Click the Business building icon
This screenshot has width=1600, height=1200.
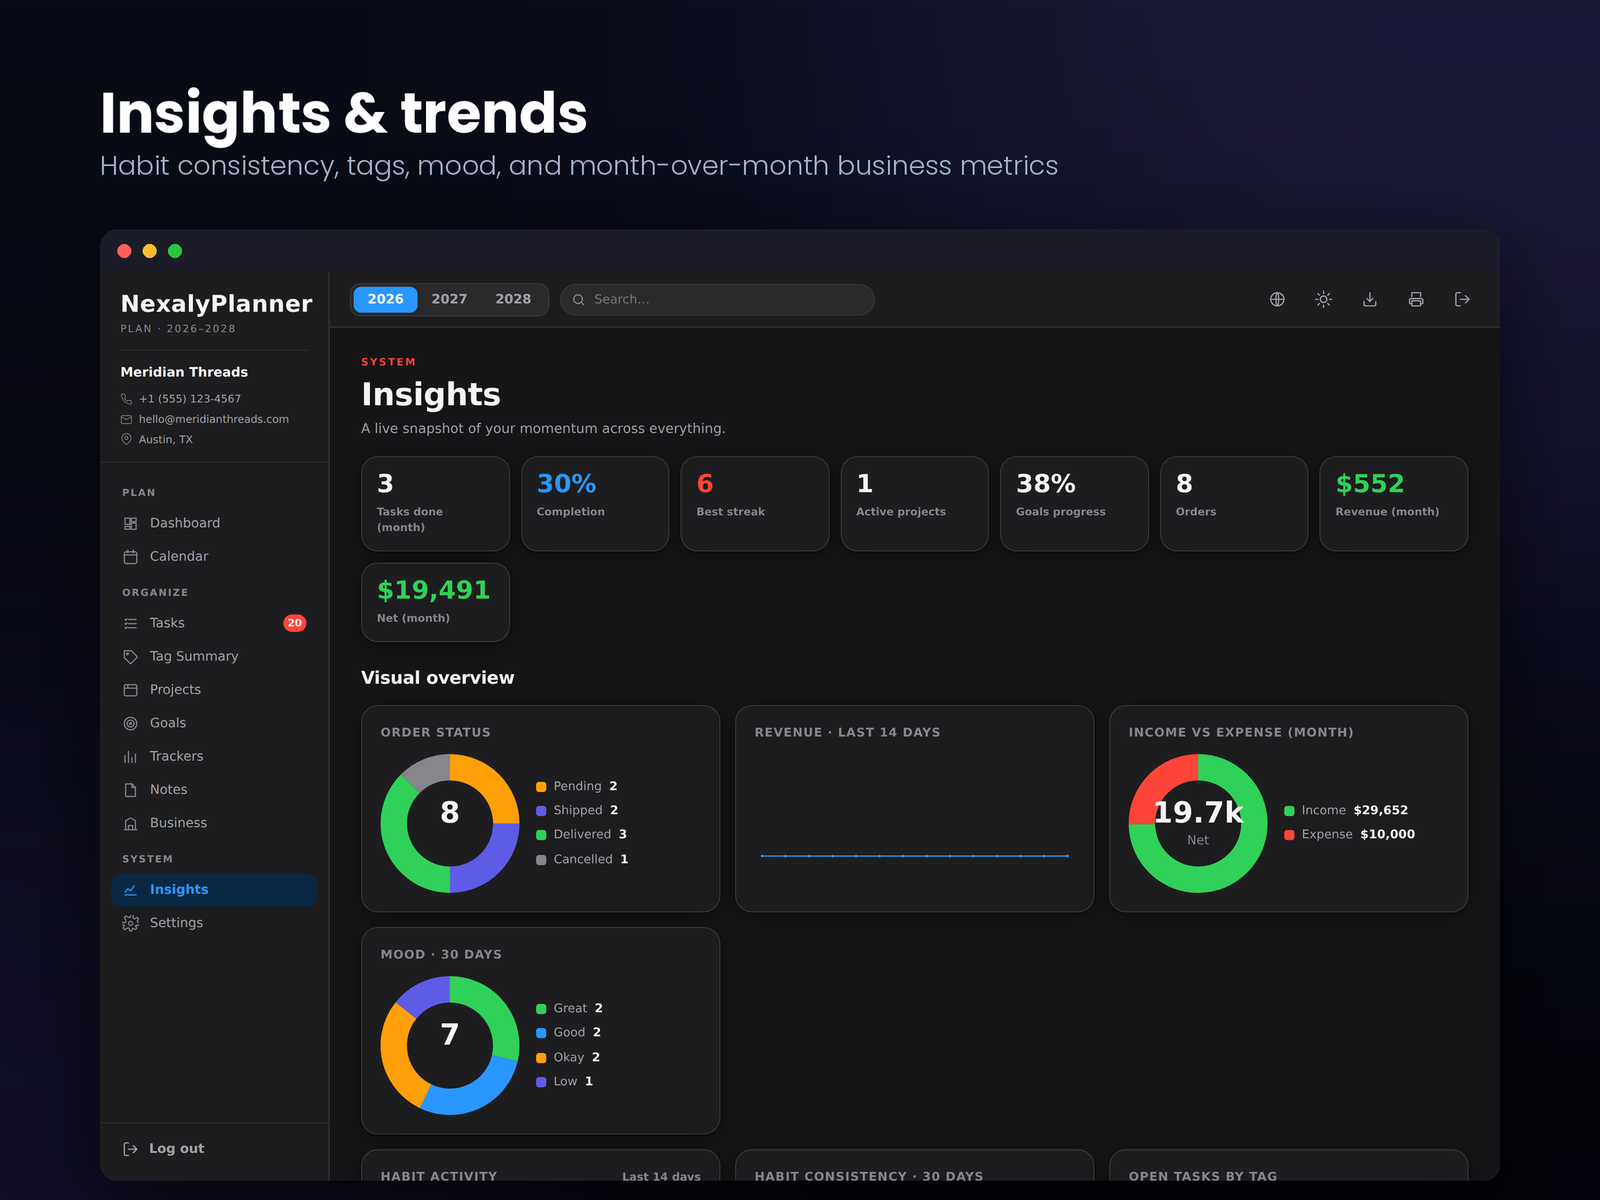pos(130,823)
